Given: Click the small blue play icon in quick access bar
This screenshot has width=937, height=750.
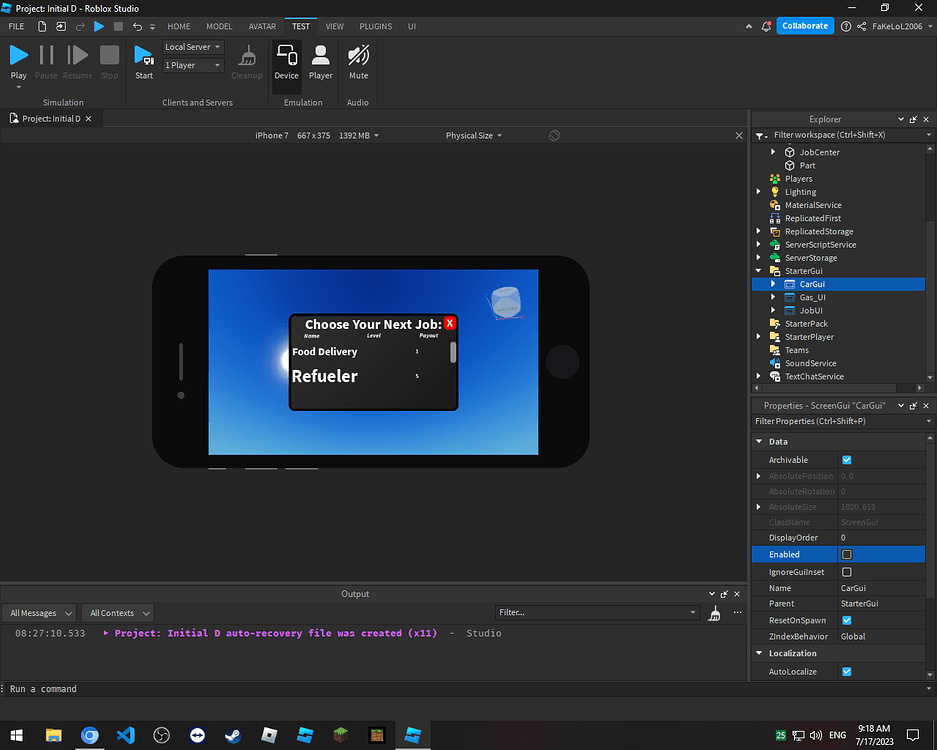Looking at the screenshot, I should 99,26.
